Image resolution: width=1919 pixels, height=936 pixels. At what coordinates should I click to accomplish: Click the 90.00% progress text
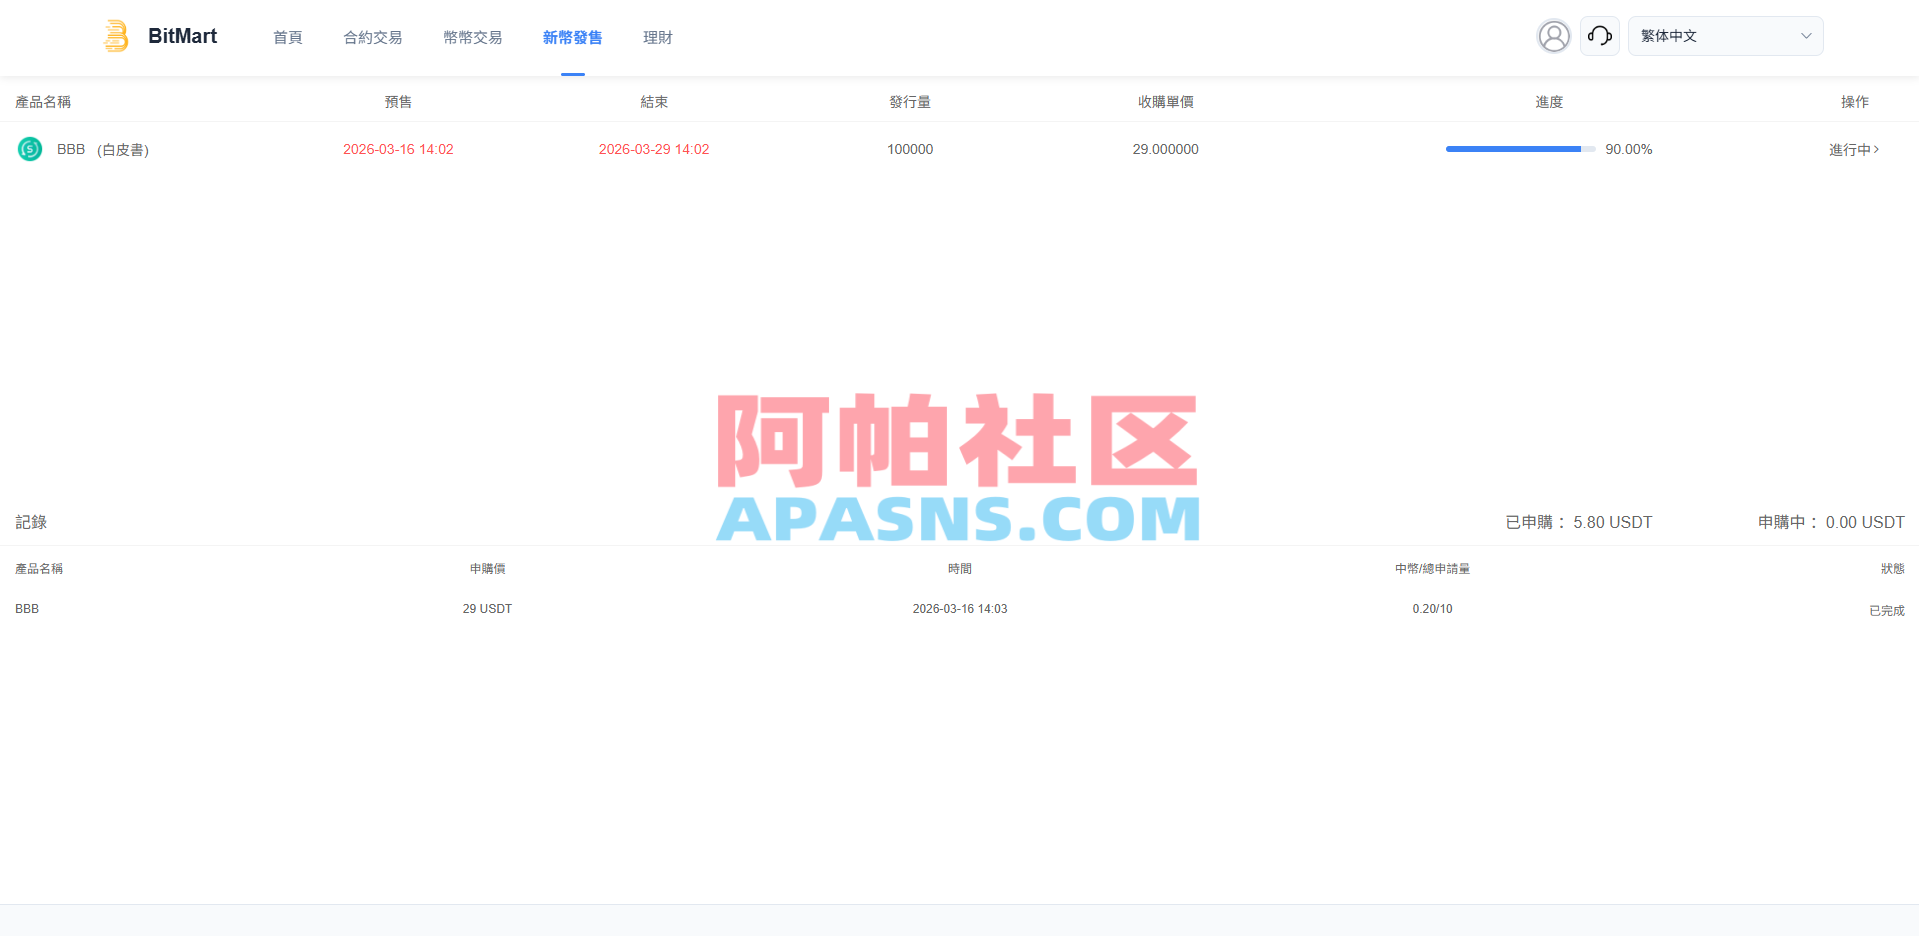point(1629,149)
